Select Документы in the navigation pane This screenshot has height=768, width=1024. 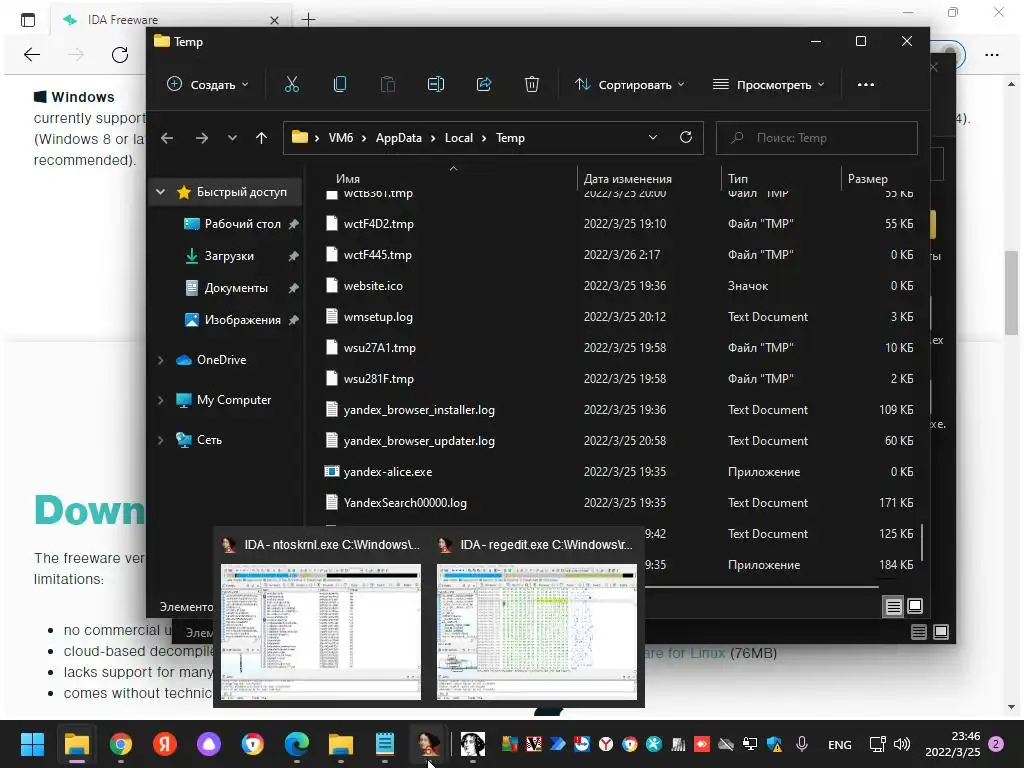(x=236, y=288)
